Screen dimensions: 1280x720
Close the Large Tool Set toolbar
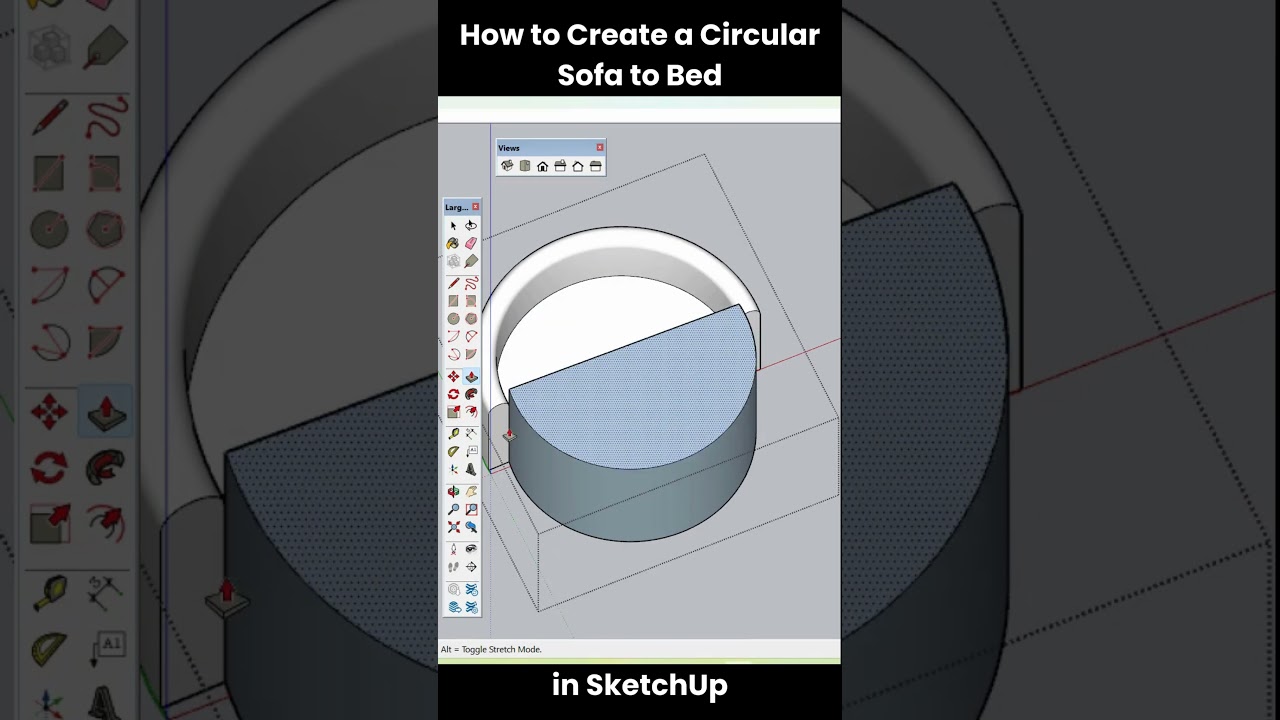[x=475, y=206]
